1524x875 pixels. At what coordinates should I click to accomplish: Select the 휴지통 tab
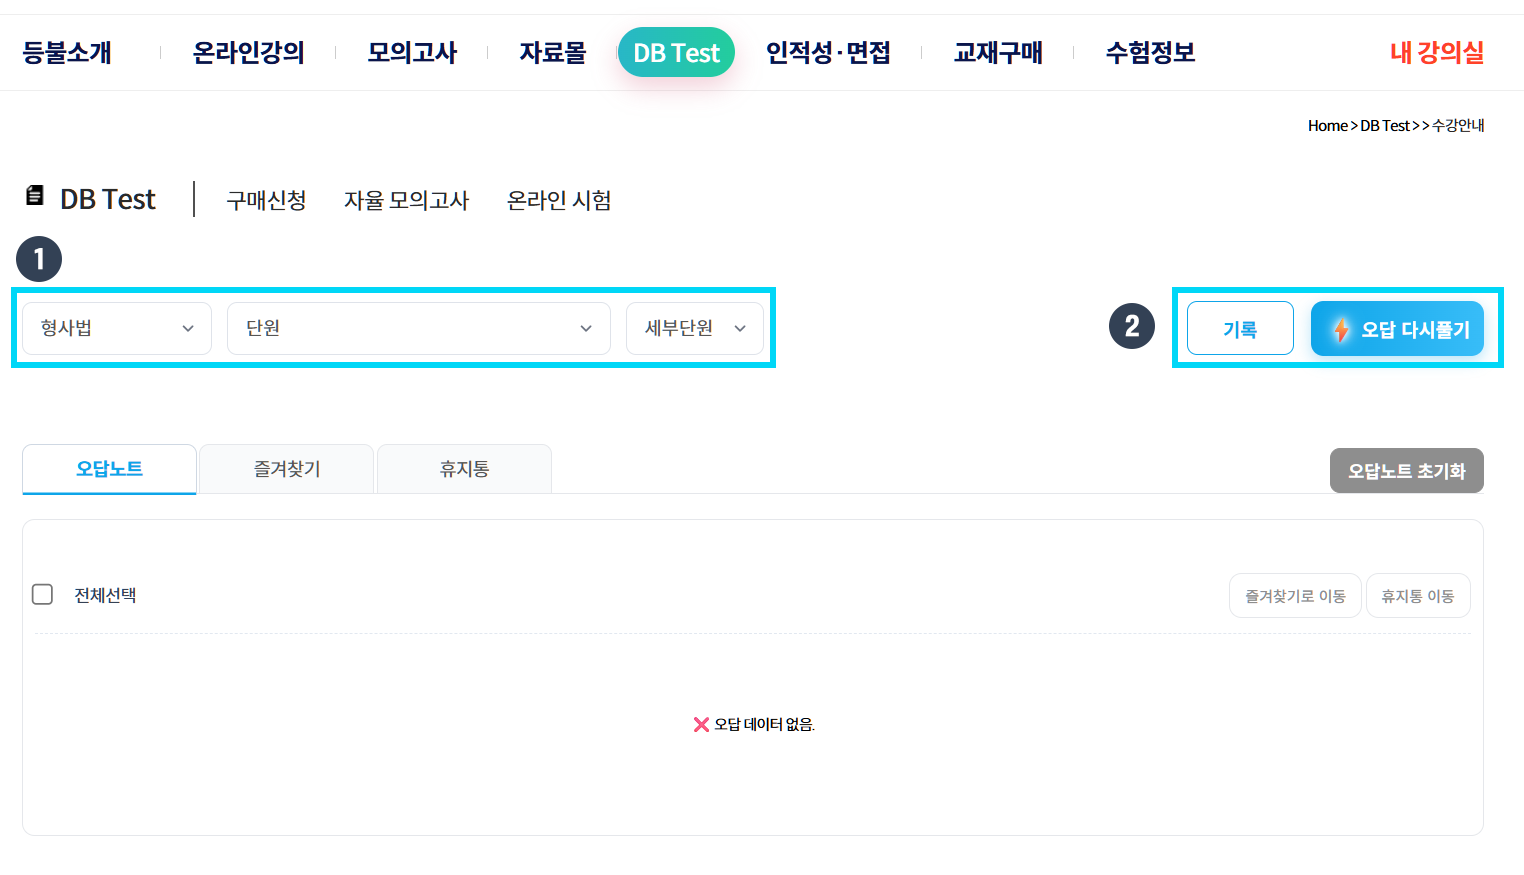(464, 469)
